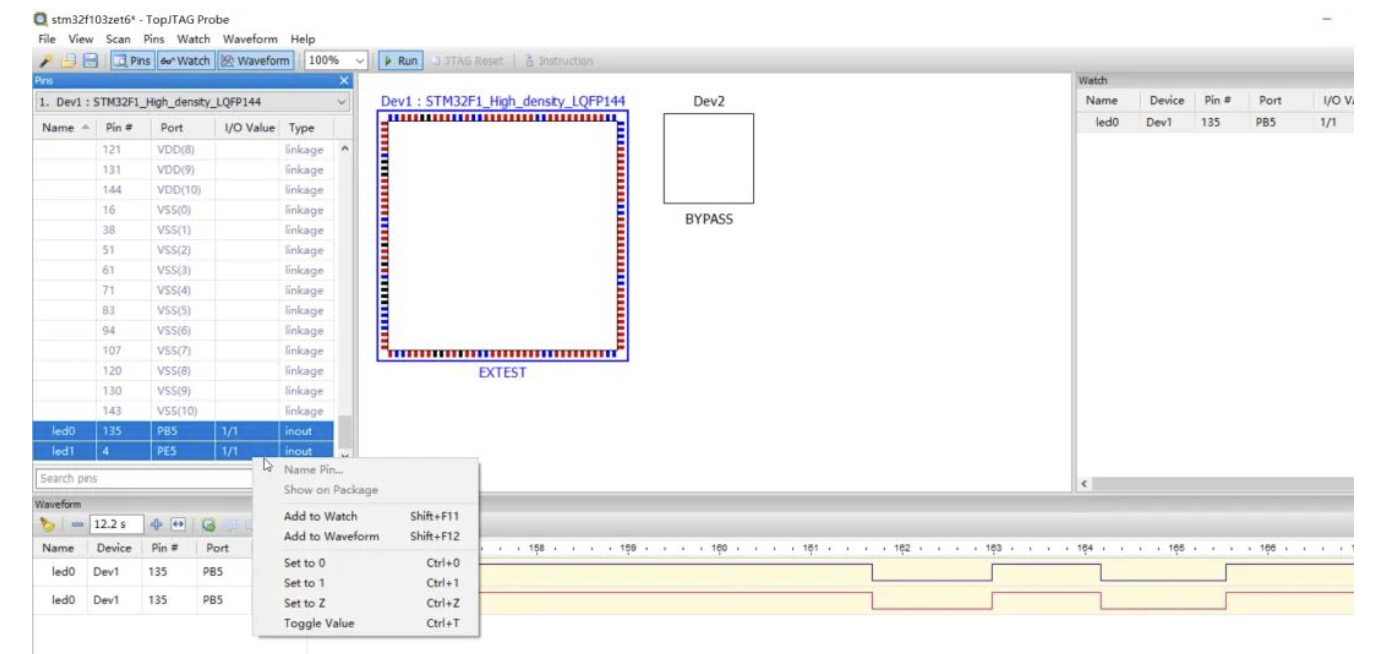1392x654 pixels.
Task: Toggle the Pins panel toolbar button
Action: pos(132,61)
